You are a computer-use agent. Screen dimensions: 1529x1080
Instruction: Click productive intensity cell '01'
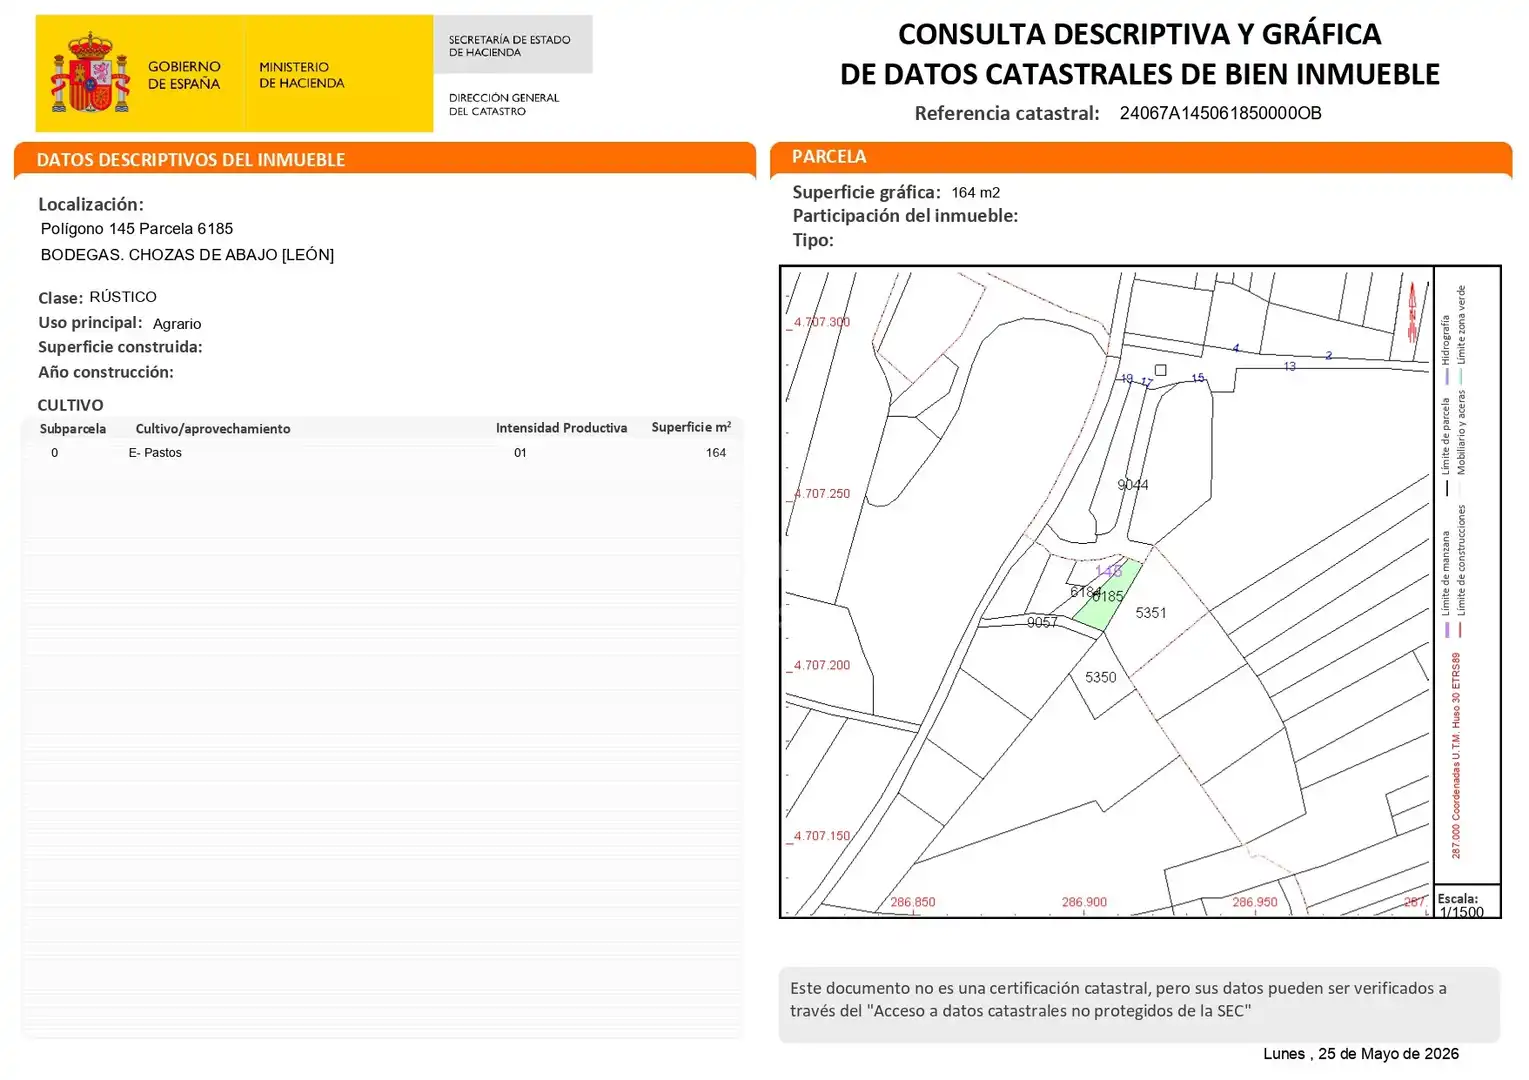tap(520, 453)
